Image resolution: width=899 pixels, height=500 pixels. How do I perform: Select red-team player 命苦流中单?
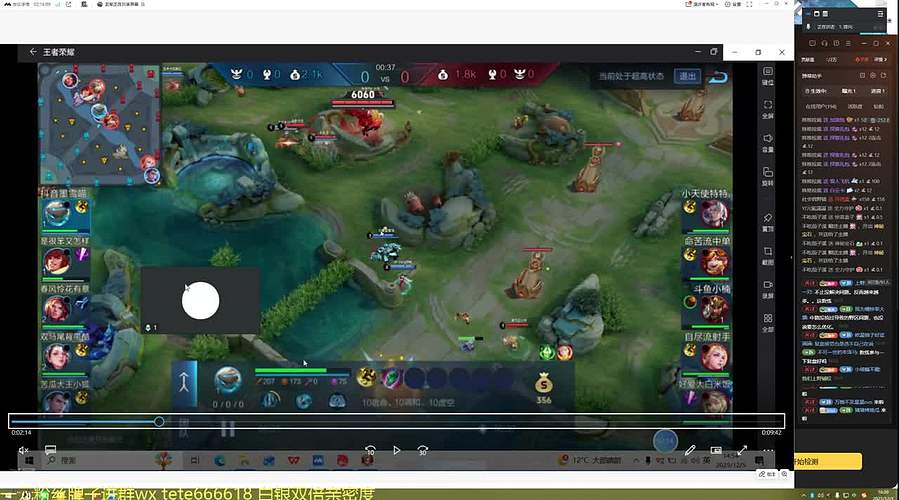[714, 261]
